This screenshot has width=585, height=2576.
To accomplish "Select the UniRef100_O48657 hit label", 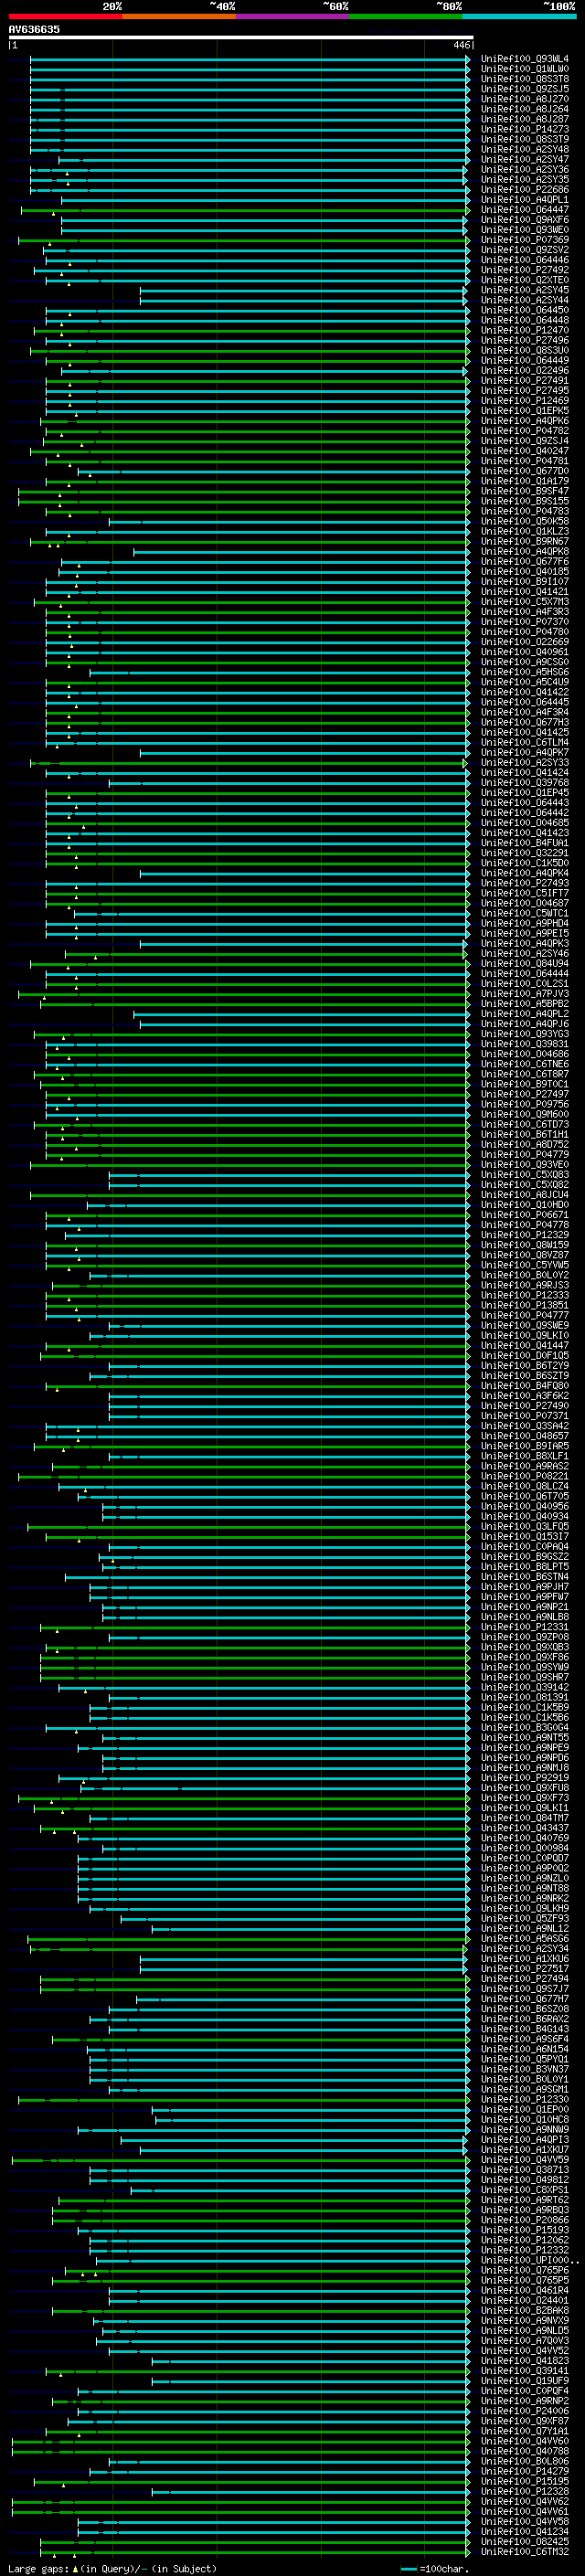I will pos(525,1436).
